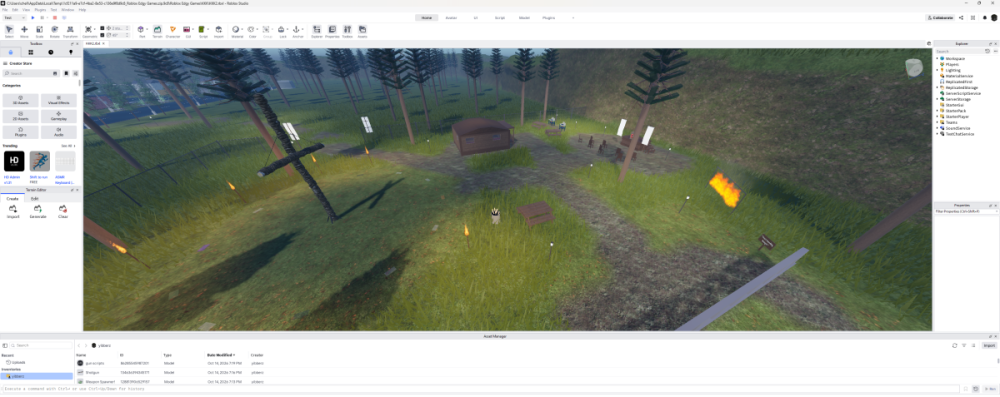
Task: Open the Geometric snapping options
Action: click(x=89, y=31)
